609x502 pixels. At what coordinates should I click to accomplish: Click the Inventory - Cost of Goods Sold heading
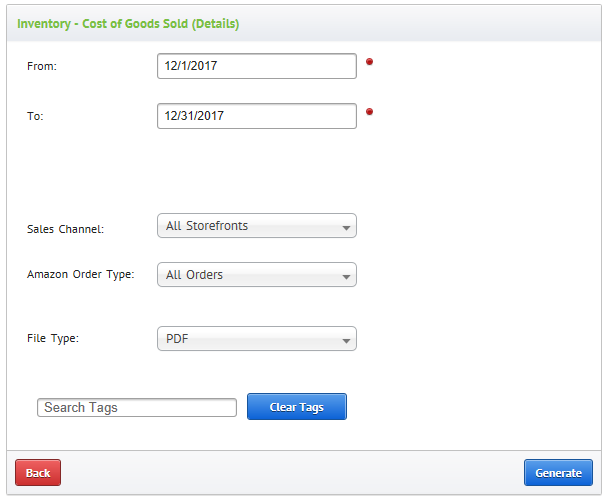coord(128,24)
